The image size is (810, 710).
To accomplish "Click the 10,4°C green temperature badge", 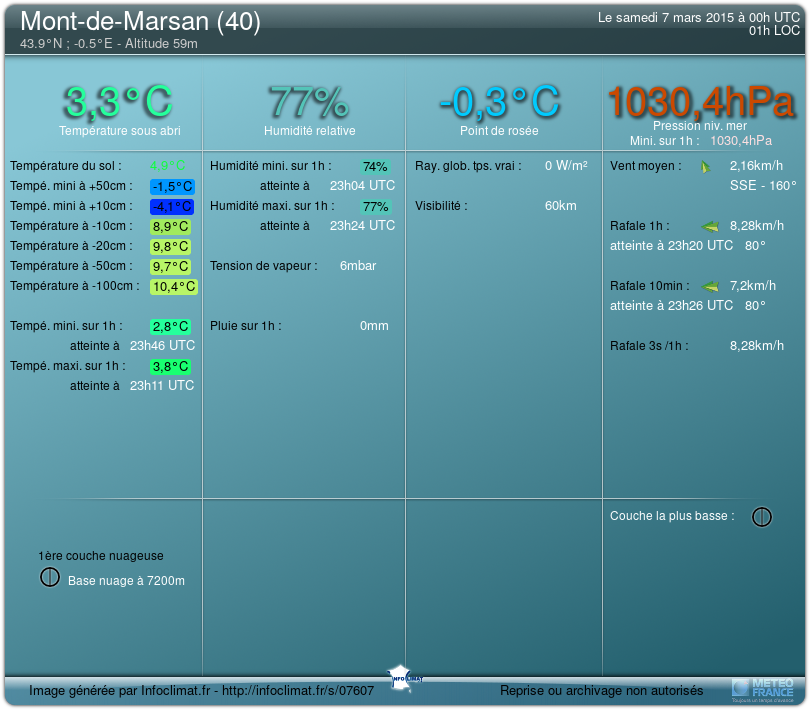I will click(174, 287).
